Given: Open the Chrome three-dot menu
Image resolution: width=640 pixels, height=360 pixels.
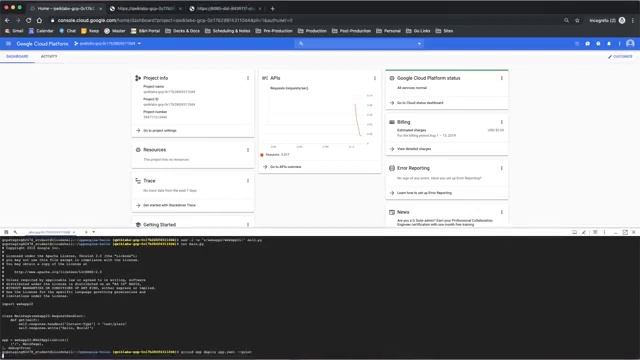Looking at the screenshot, I should (x=633, y=20).
